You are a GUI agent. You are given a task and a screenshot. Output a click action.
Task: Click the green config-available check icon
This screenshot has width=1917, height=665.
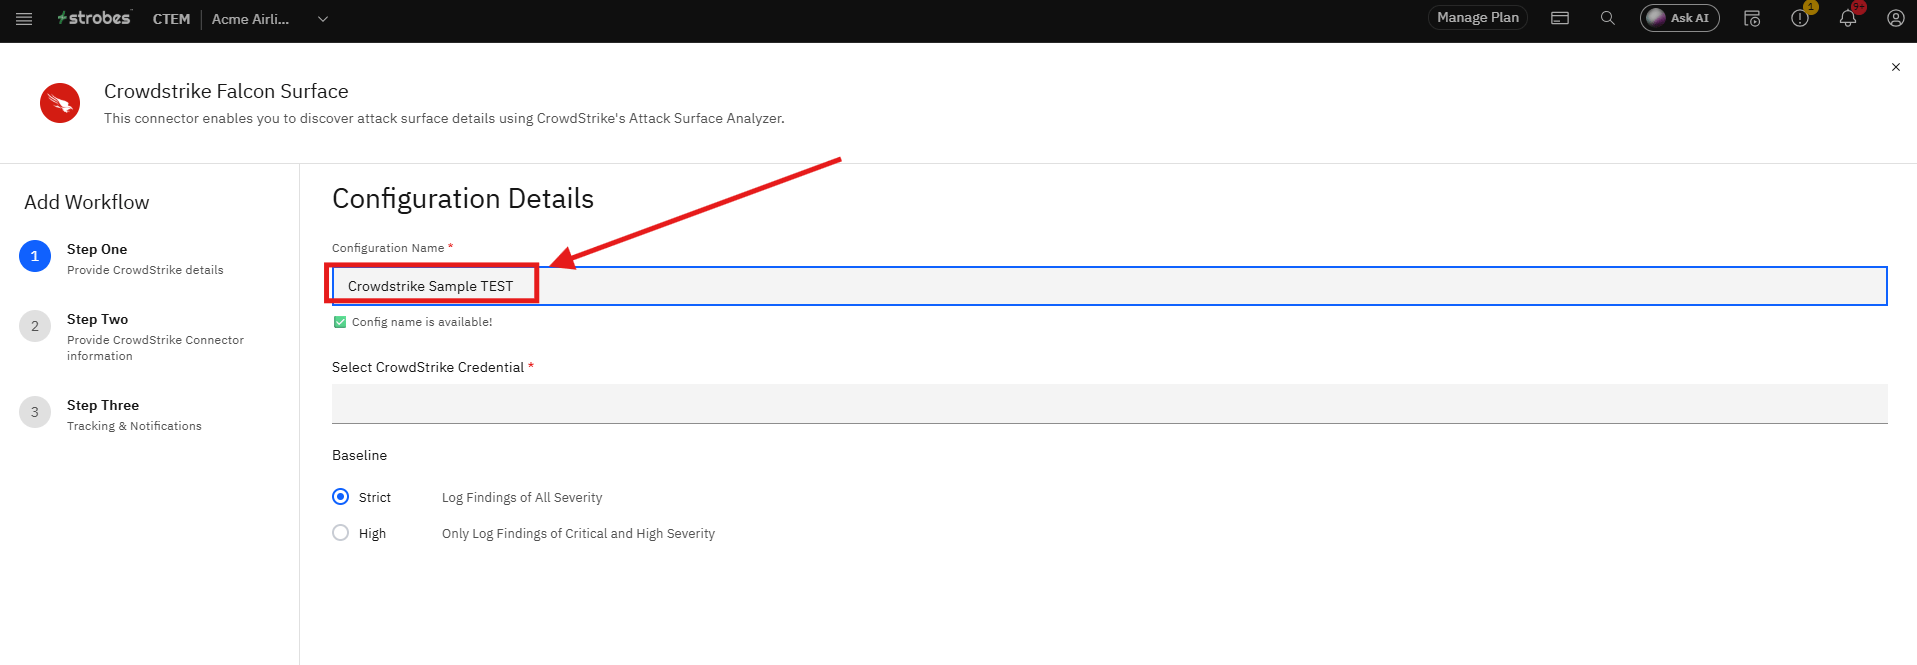coord(340,322)
